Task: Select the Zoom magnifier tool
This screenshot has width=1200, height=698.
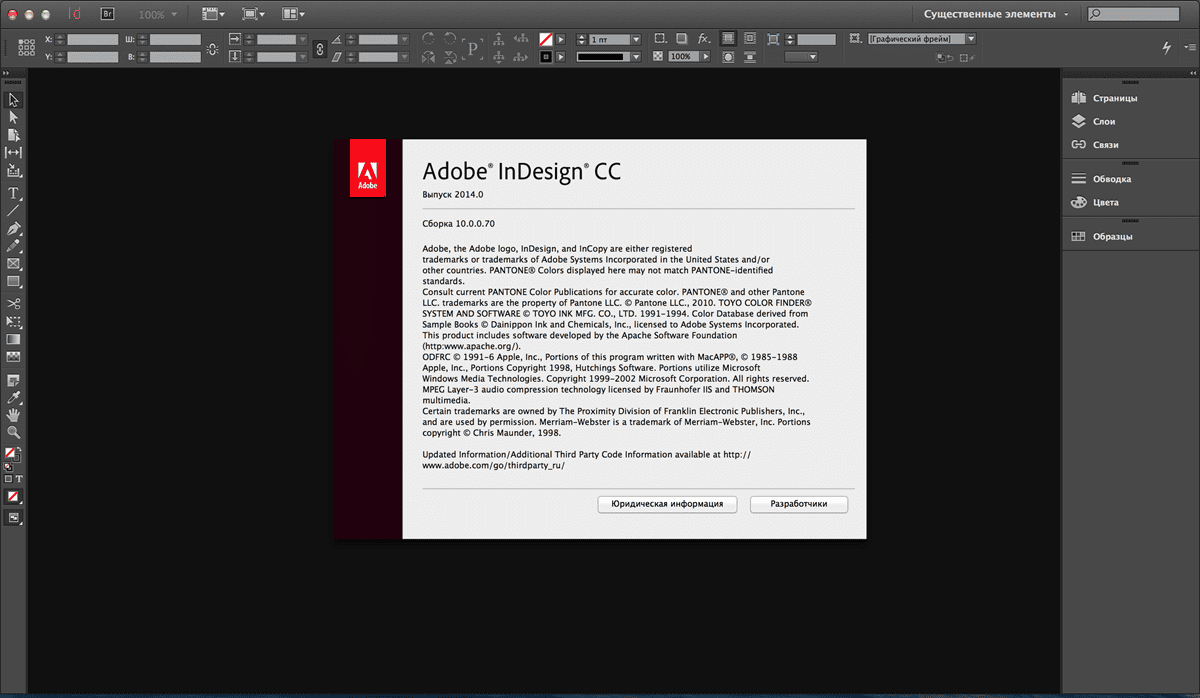Action: pyautogui.click(x=14, y=432)
